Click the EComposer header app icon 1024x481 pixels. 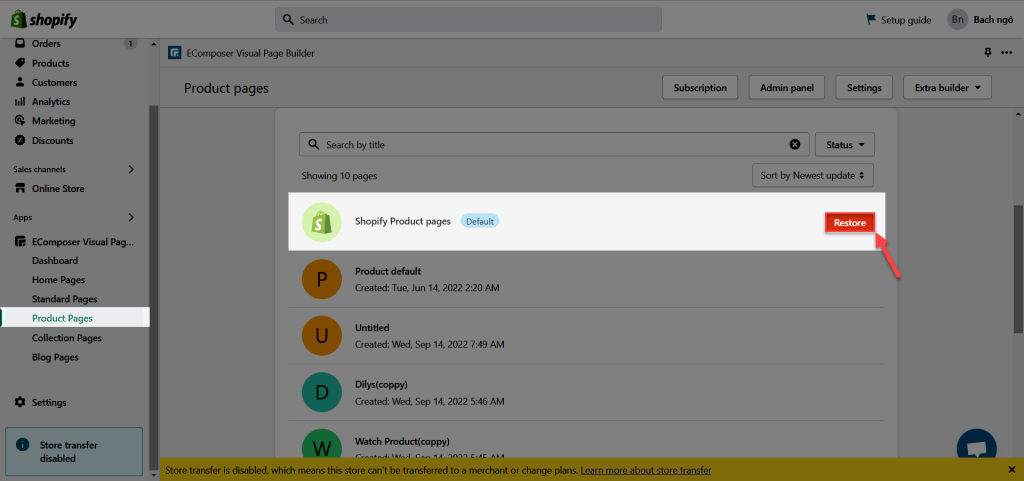tap(174, 53)
